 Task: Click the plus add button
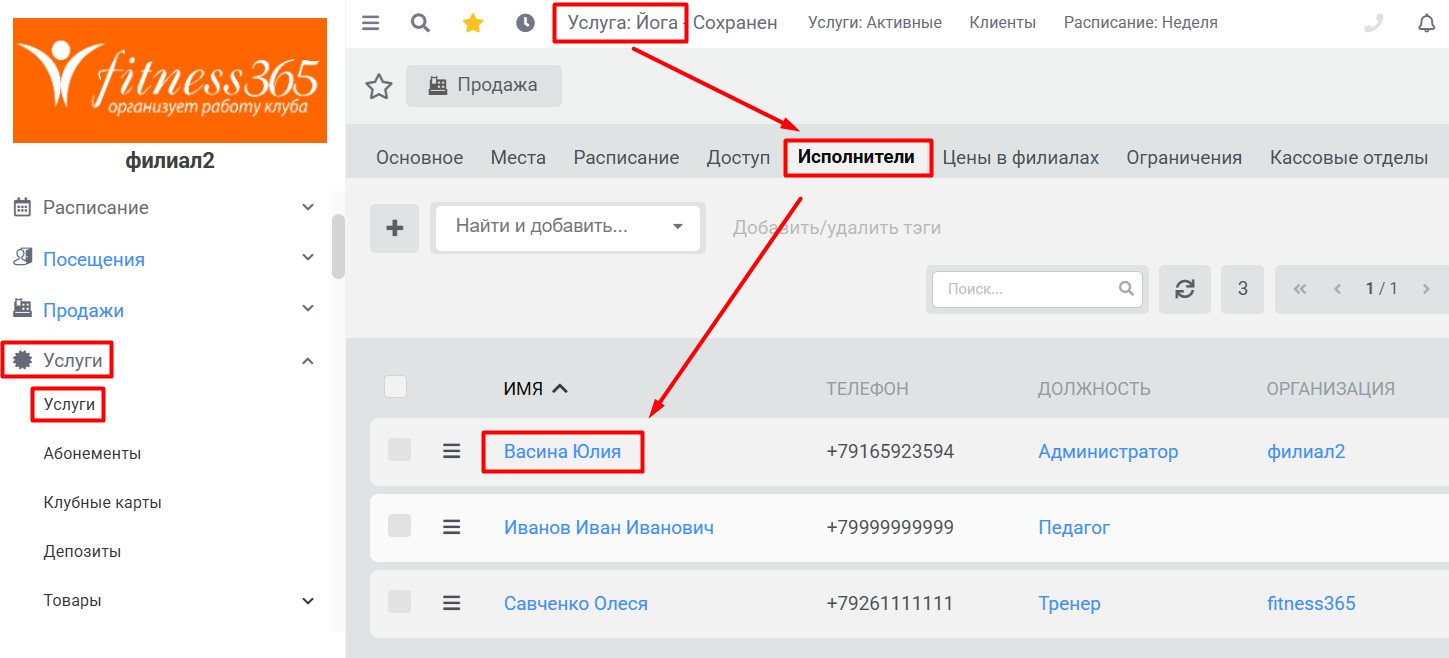[x=395, y=228]
